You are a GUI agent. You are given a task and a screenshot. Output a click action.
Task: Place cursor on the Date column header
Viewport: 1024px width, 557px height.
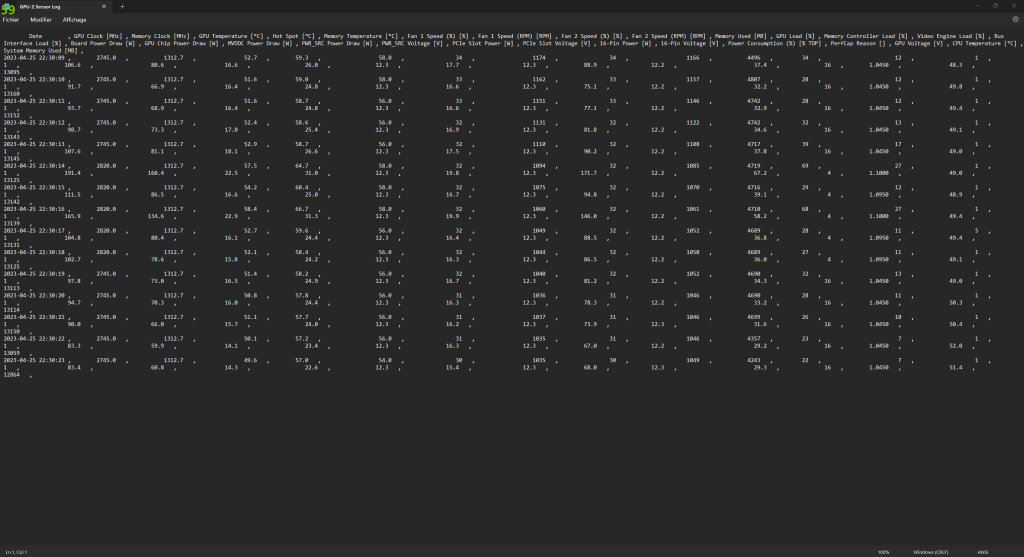point(35,37)
